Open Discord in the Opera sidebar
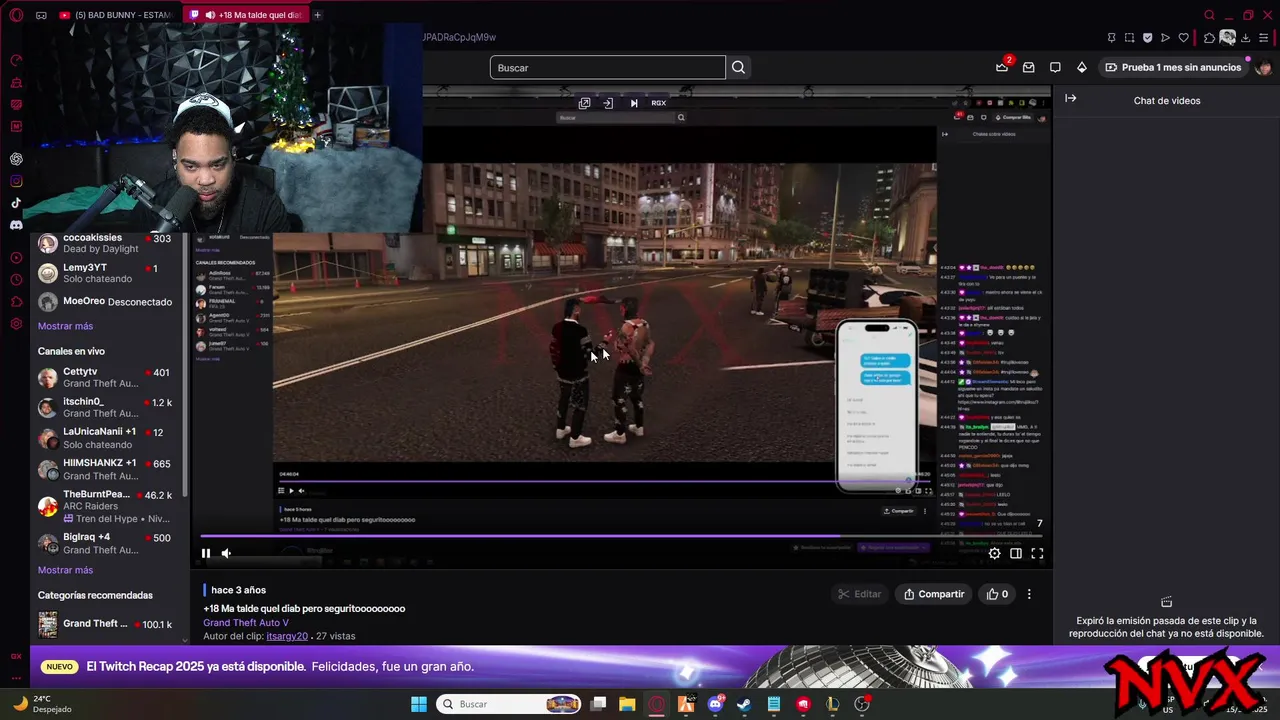Image resolution: width=1280 pixels, height=720 pixels. click(x=16, y=225)
